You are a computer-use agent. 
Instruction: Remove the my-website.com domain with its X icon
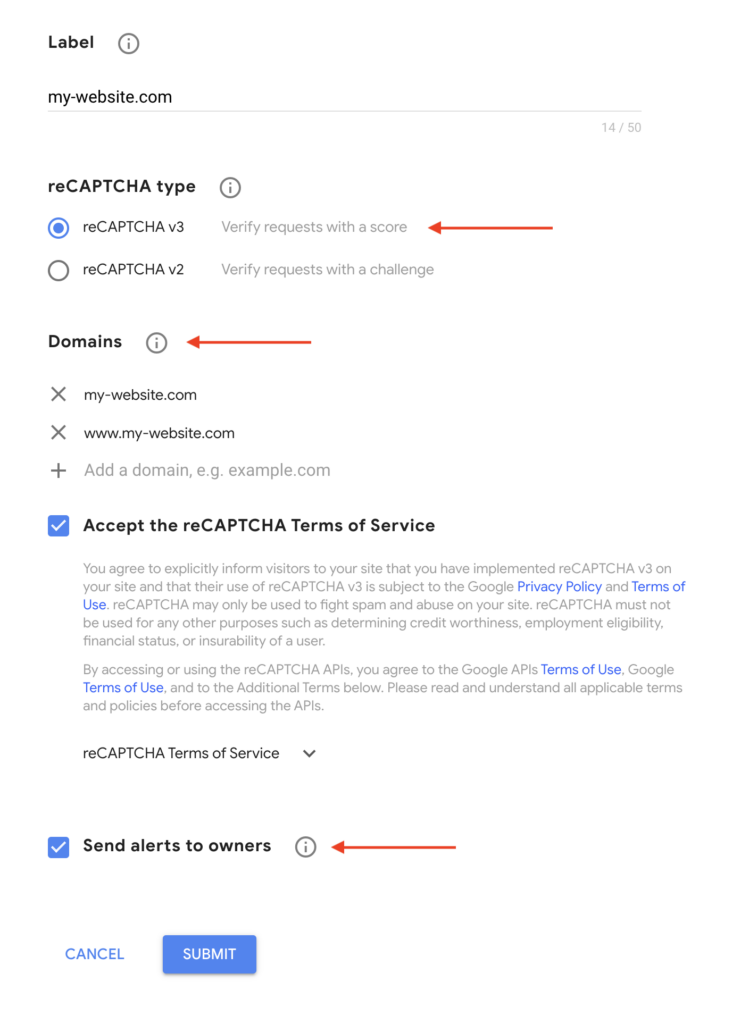click(58, 394)
